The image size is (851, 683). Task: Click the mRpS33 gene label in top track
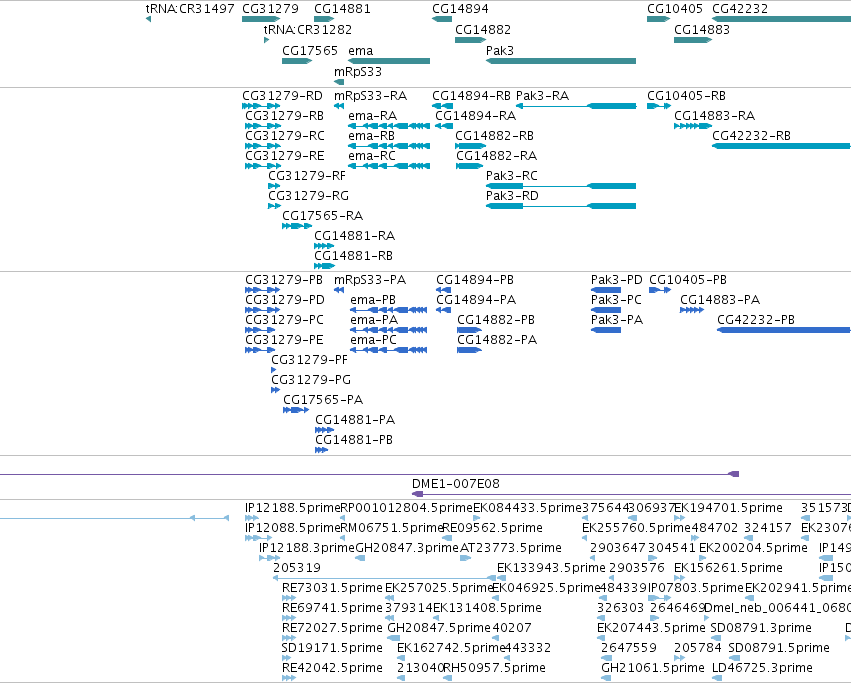(358, 72)
